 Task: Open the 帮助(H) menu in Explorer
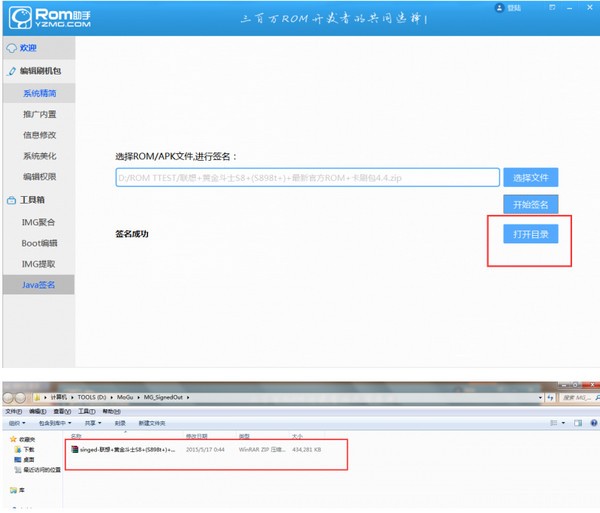point(111,412)
